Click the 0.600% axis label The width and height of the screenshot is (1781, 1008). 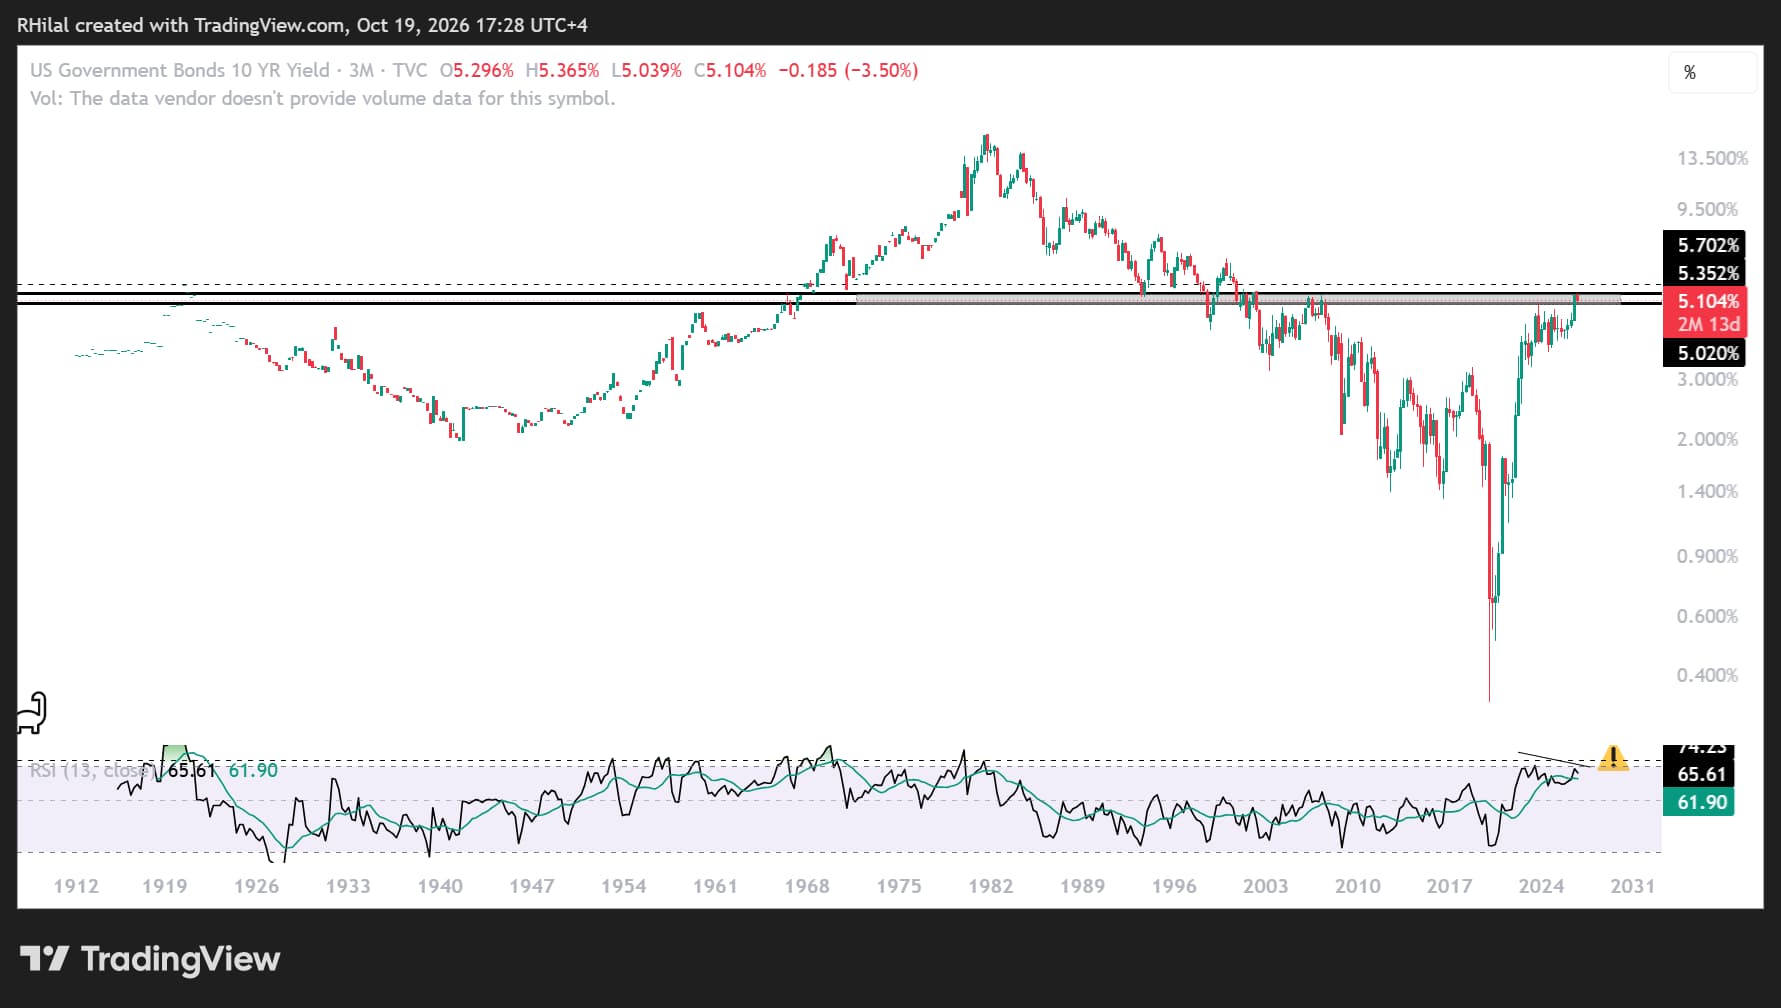coord(1707,616)
